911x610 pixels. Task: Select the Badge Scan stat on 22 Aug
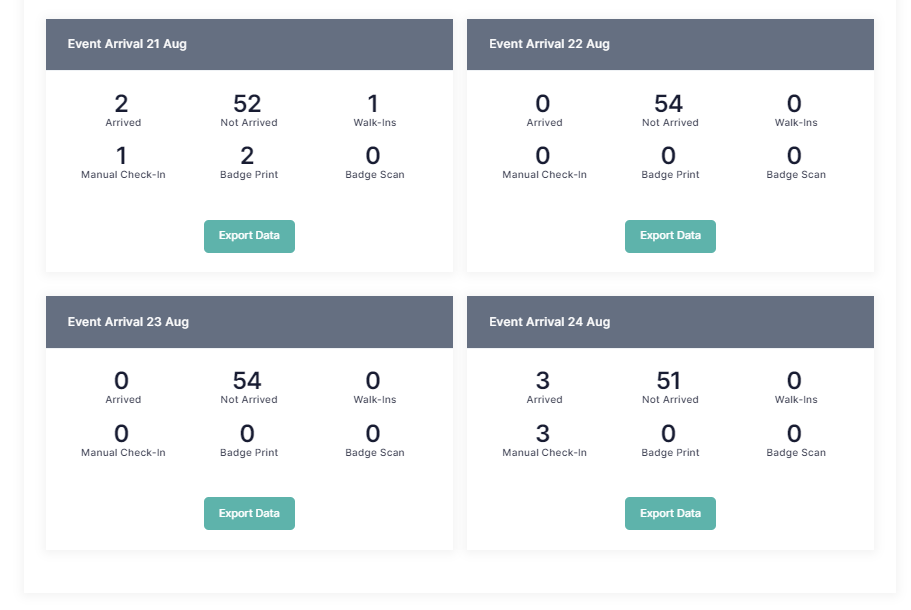click(x=795, y=157)
